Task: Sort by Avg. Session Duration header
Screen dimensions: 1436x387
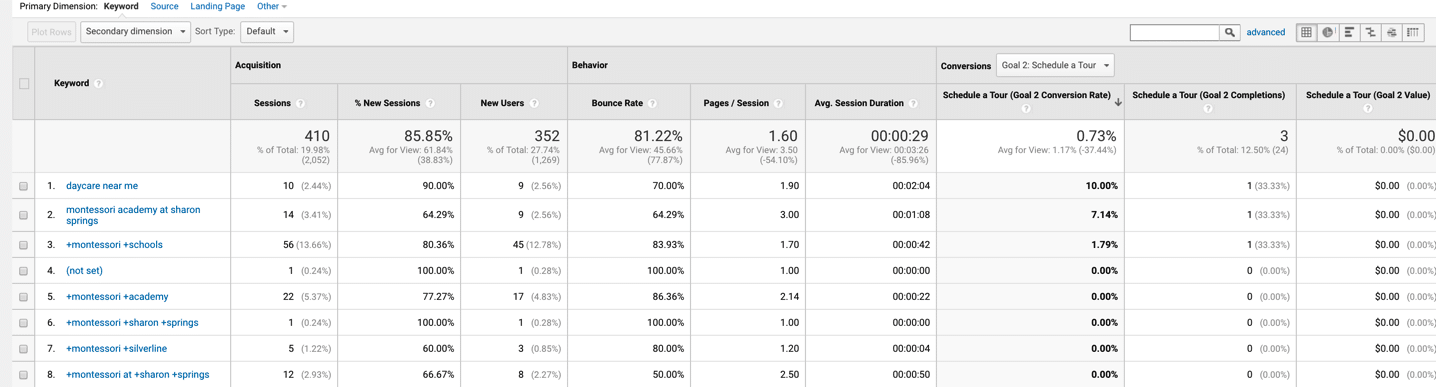Action: (859, 103)
